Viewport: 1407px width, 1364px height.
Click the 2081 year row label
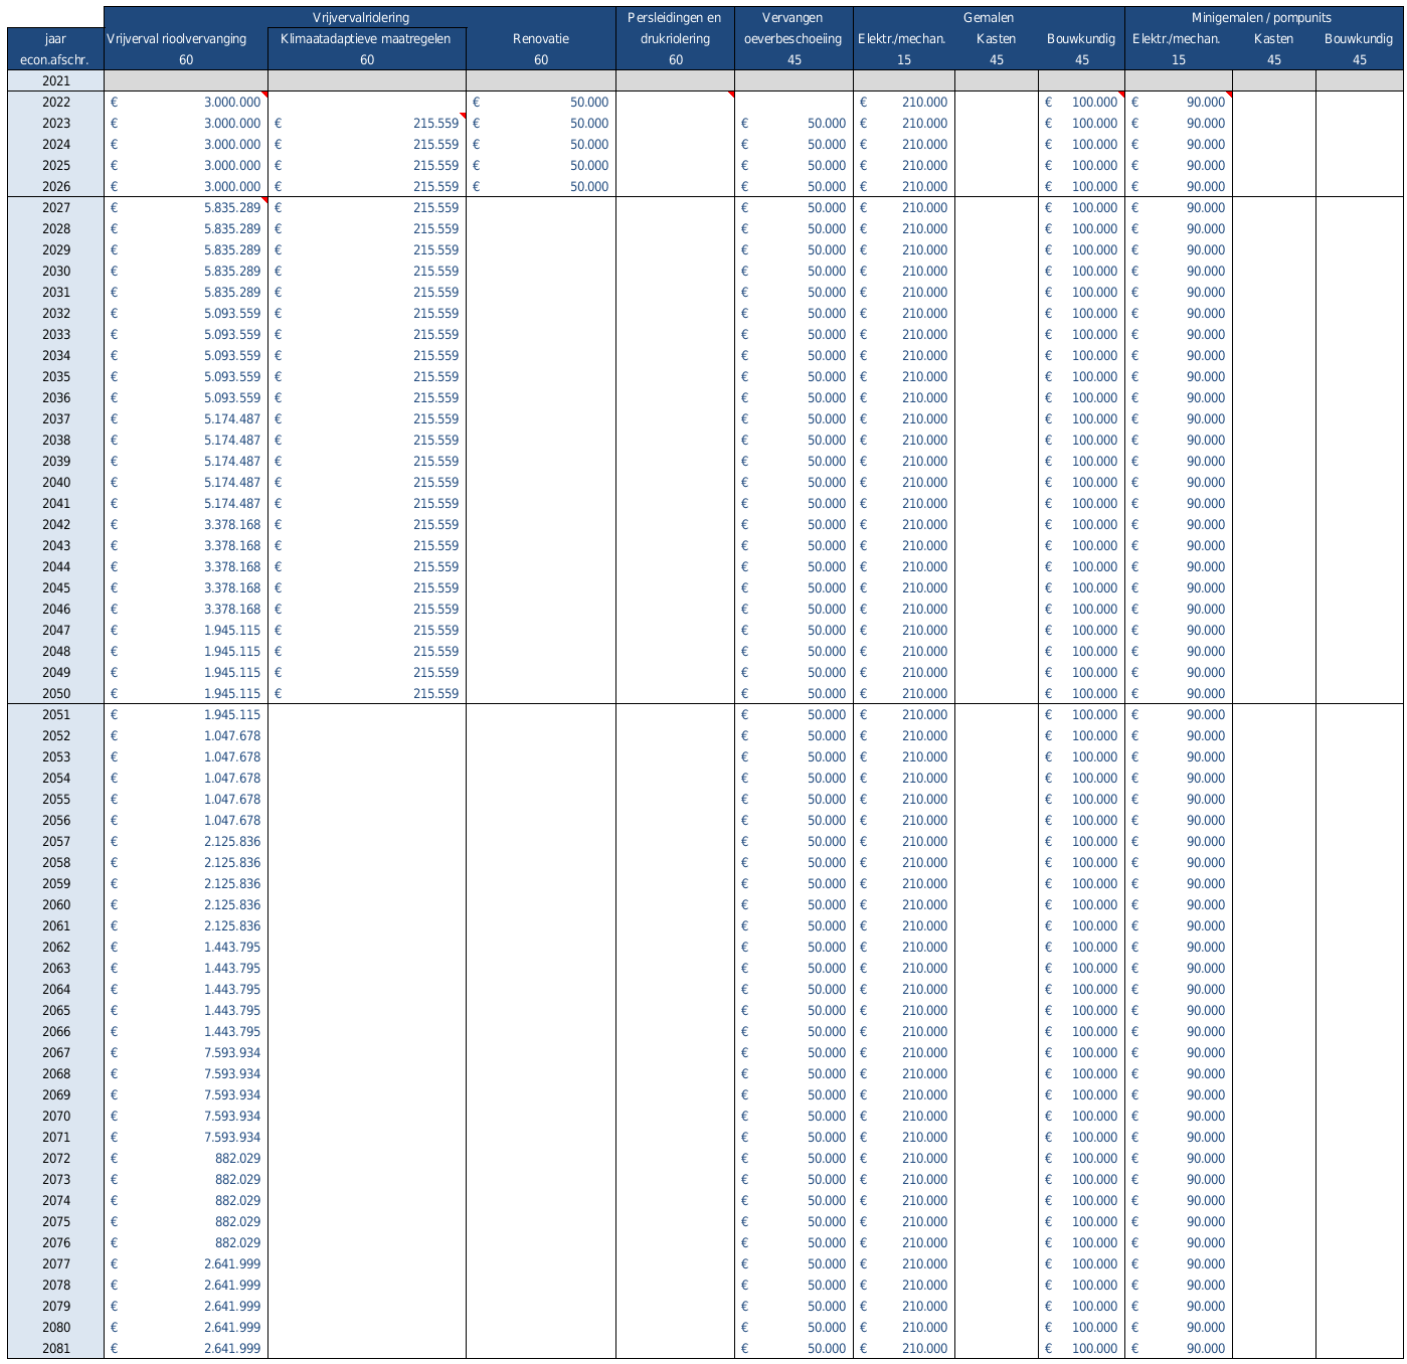[x=56, y=1348]
